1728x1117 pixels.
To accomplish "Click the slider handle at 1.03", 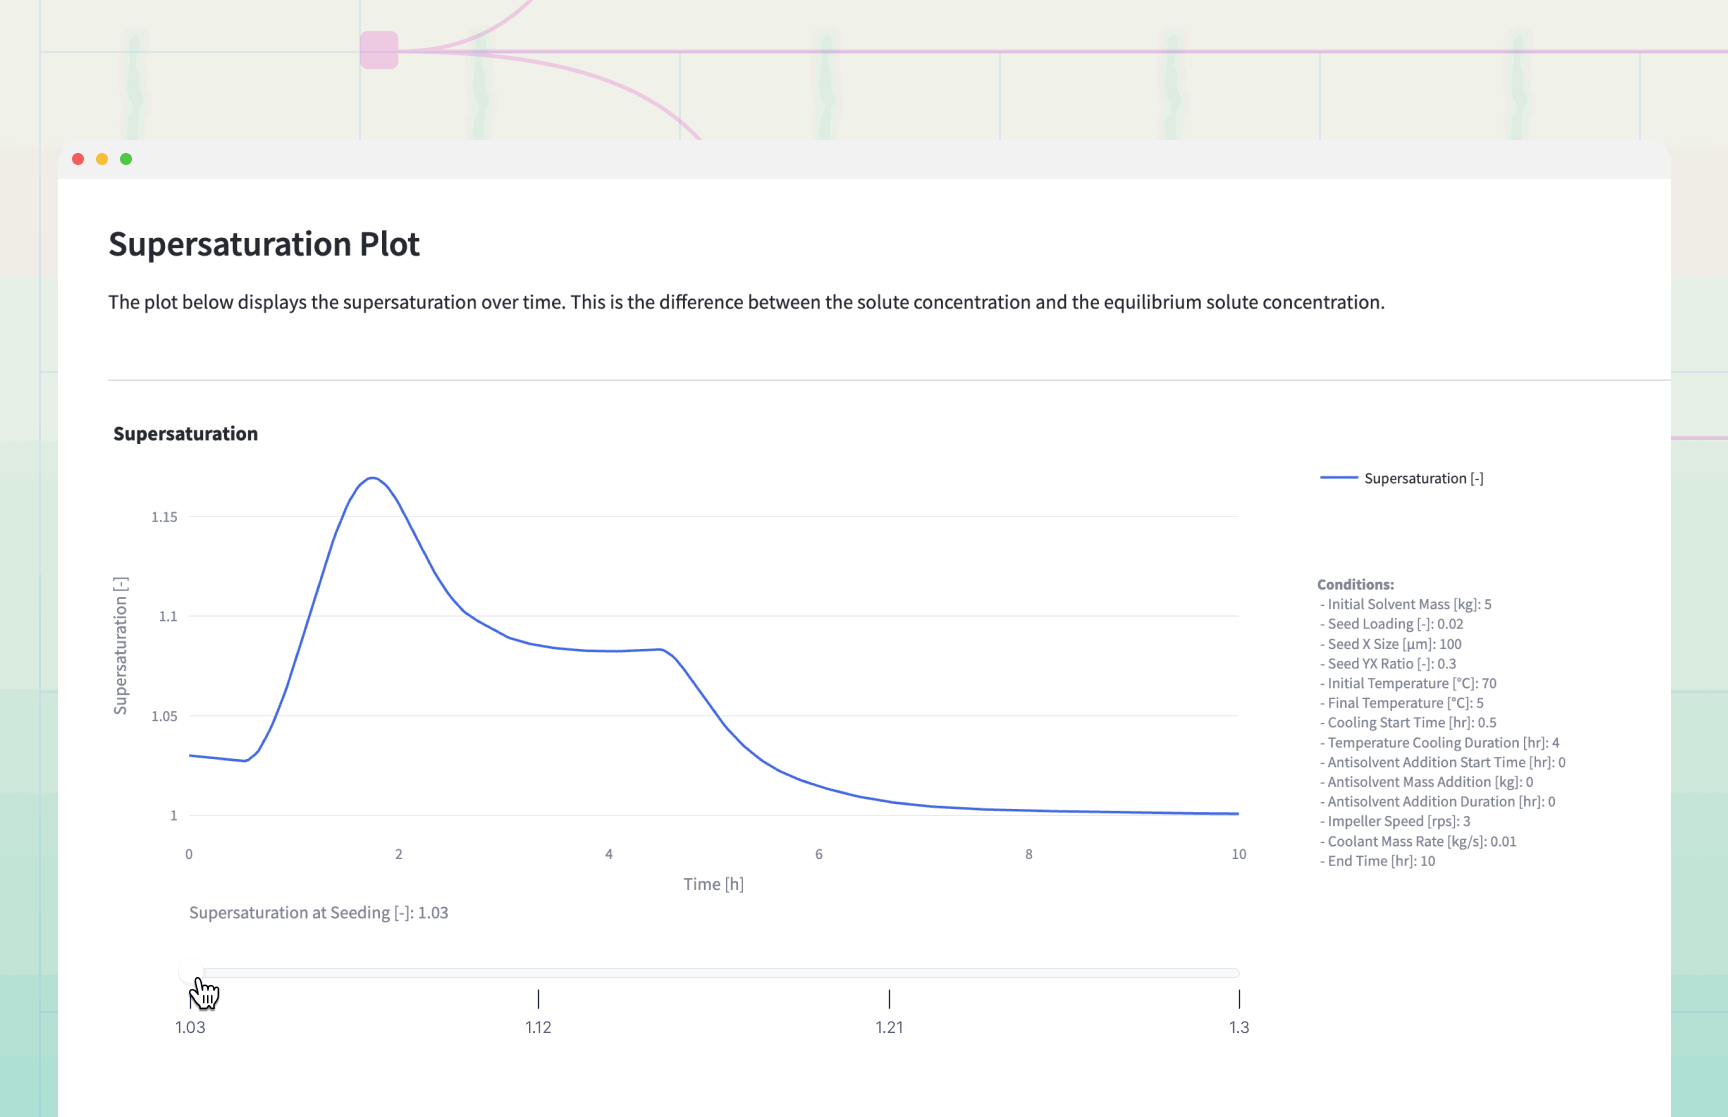I will [190, 972].
